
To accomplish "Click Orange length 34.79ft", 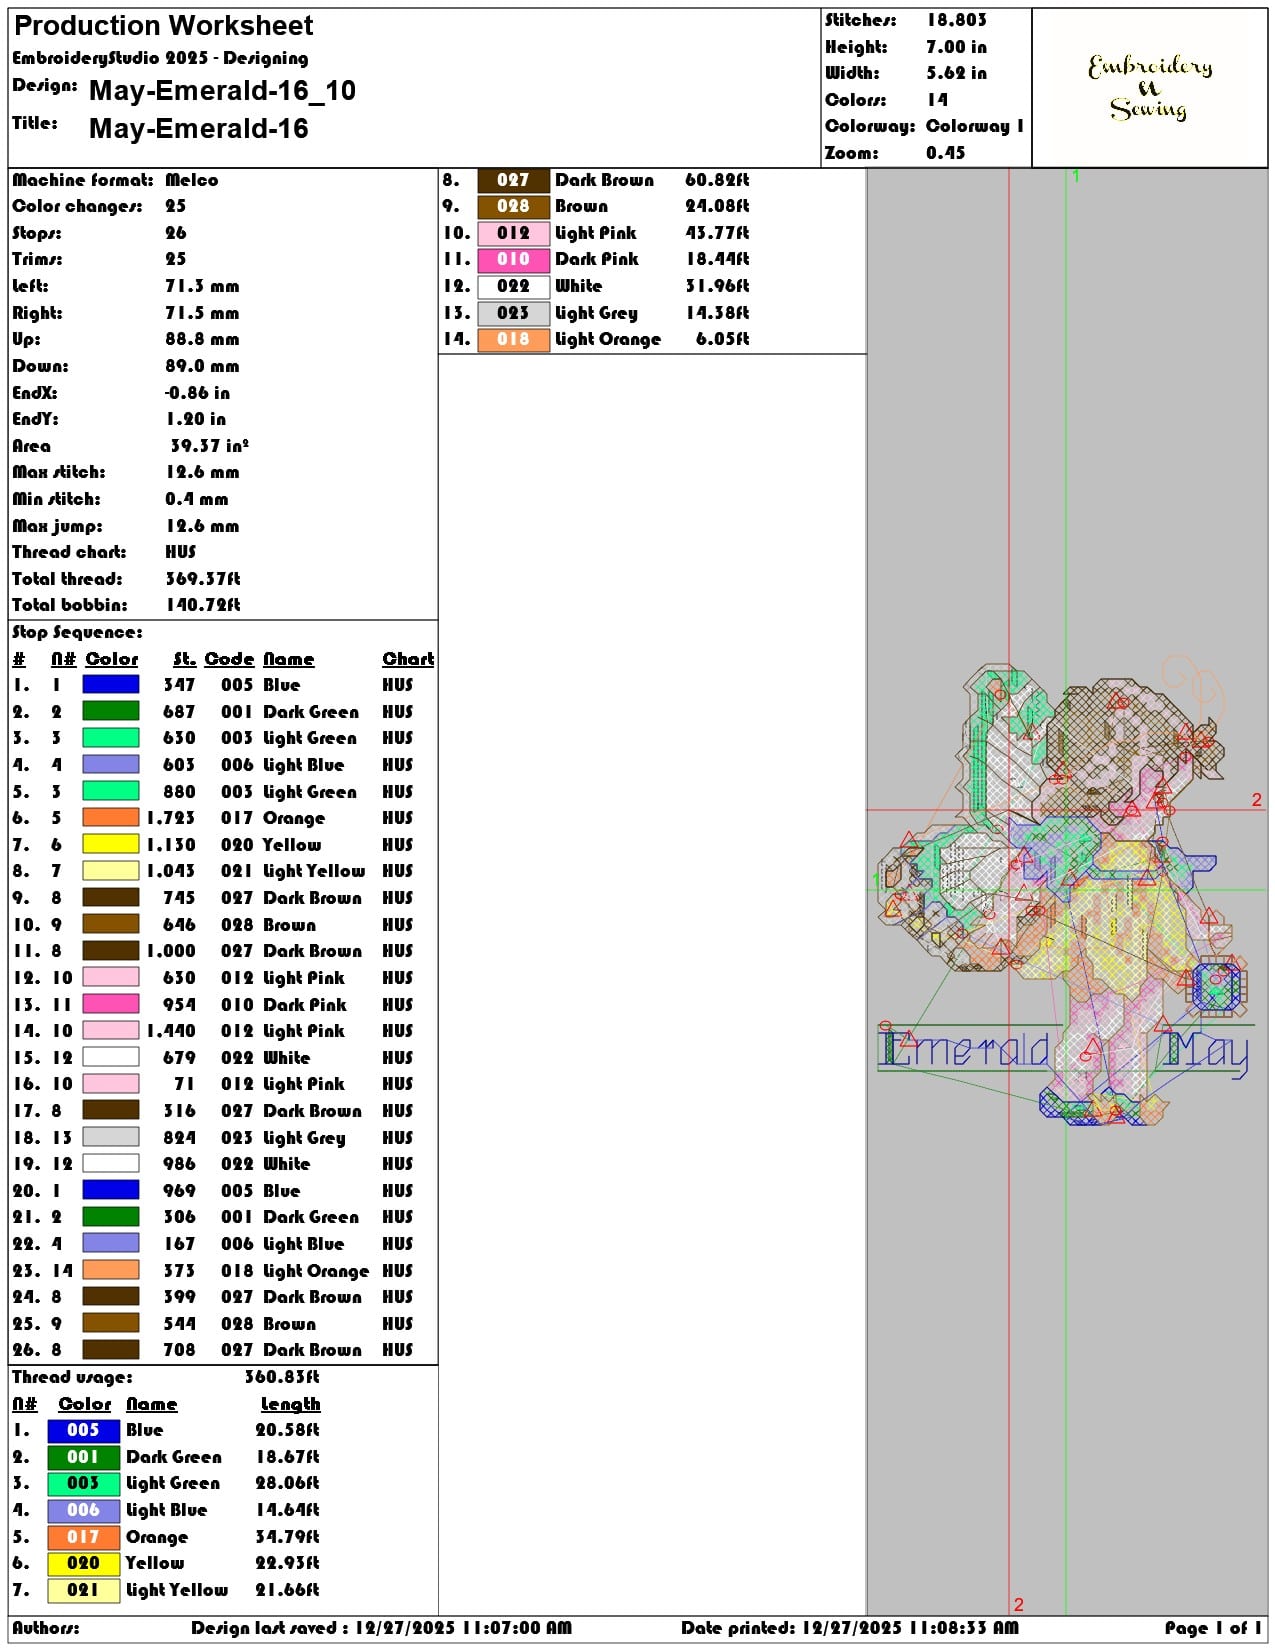I will [x=287, y=1537].
